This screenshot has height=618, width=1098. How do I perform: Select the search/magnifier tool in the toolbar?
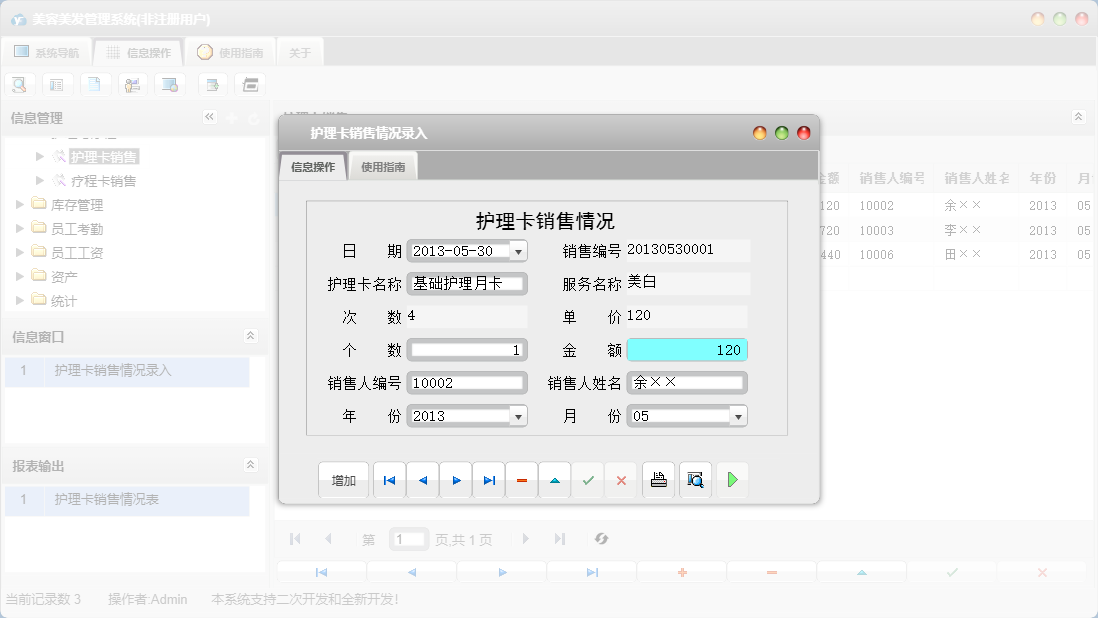tap(19, 84)
